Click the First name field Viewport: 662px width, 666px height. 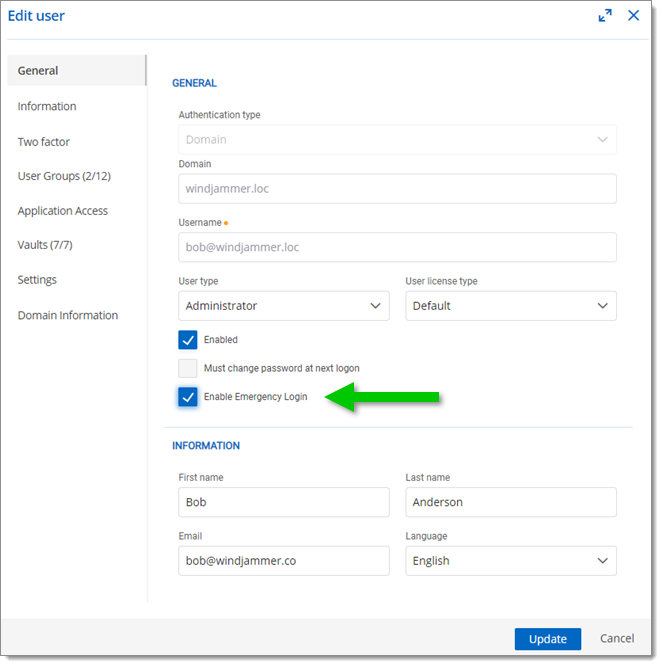pyautogui.click(x=284, y=502)
